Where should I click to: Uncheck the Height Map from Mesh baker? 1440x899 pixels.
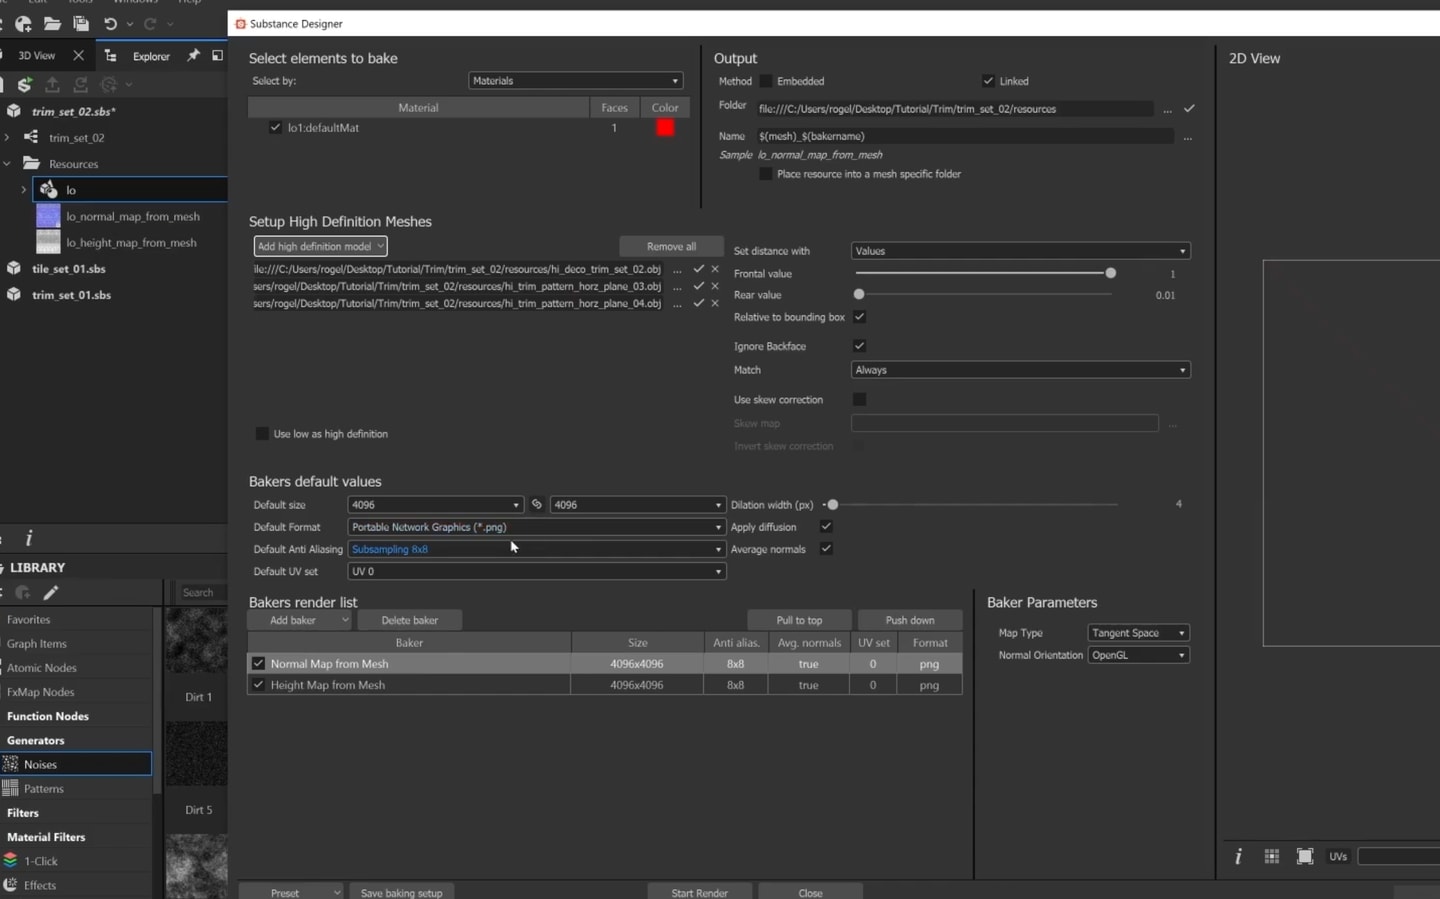point(259,685)
